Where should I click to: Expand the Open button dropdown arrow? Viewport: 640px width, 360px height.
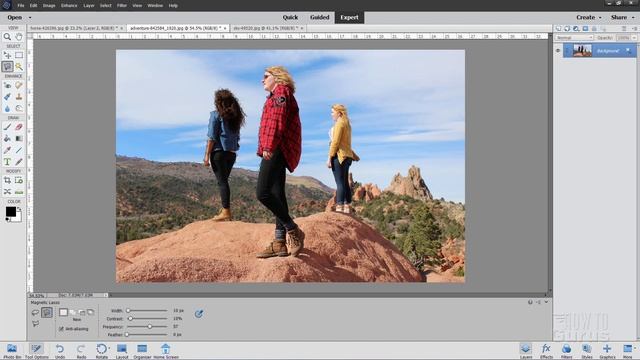coord(30,18)
